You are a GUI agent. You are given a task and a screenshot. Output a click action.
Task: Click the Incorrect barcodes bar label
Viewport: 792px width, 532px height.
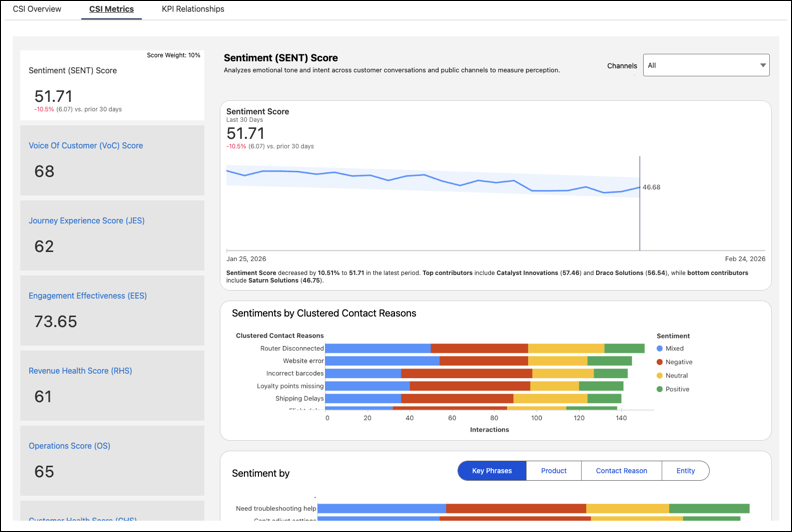(x=295, y=373)
